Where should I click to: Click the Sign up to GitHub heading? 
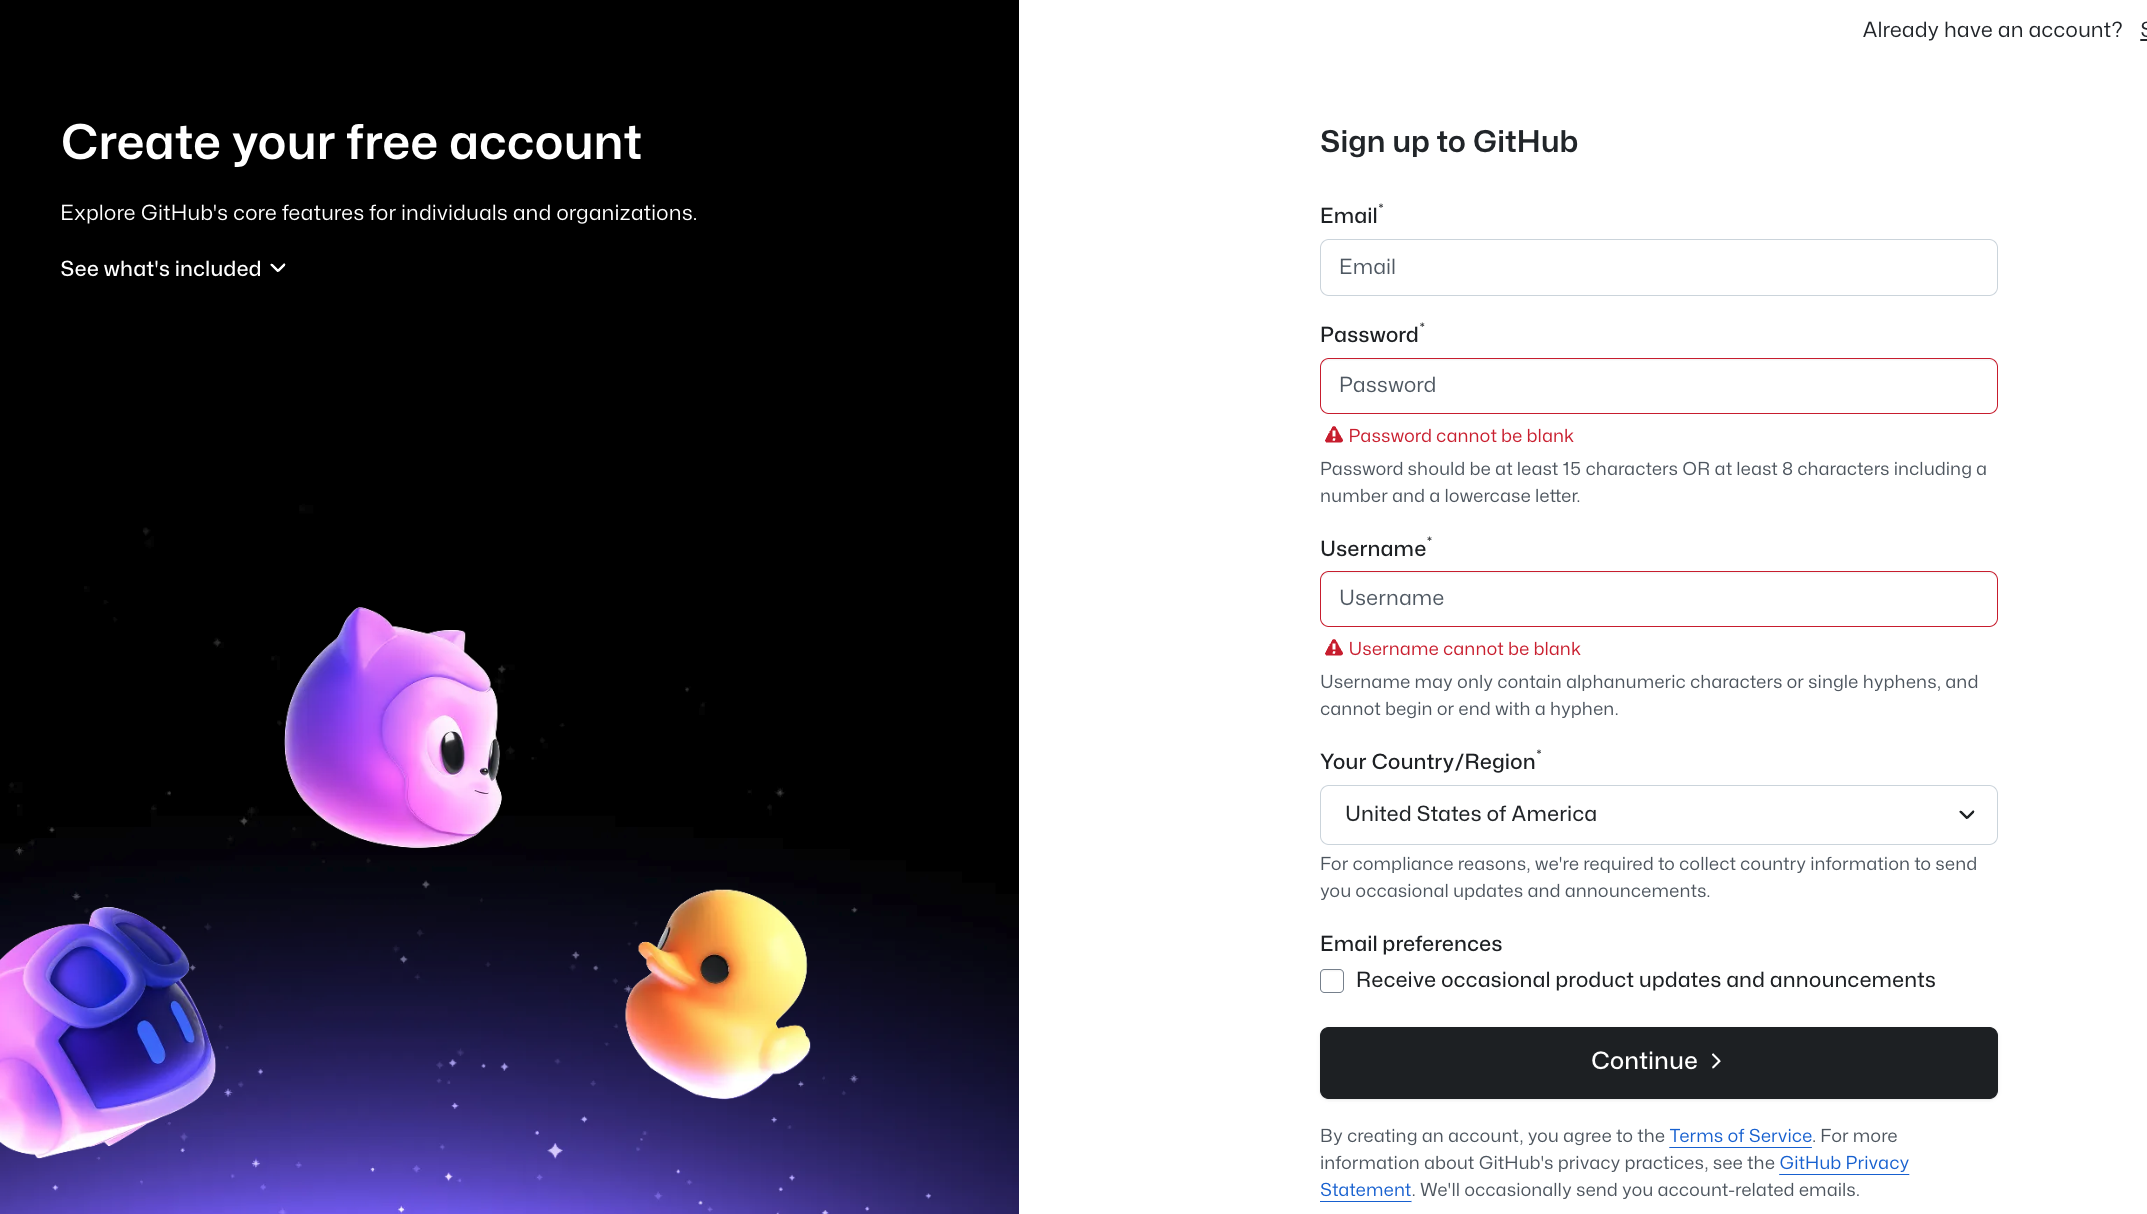click(x=1448, y=142)
